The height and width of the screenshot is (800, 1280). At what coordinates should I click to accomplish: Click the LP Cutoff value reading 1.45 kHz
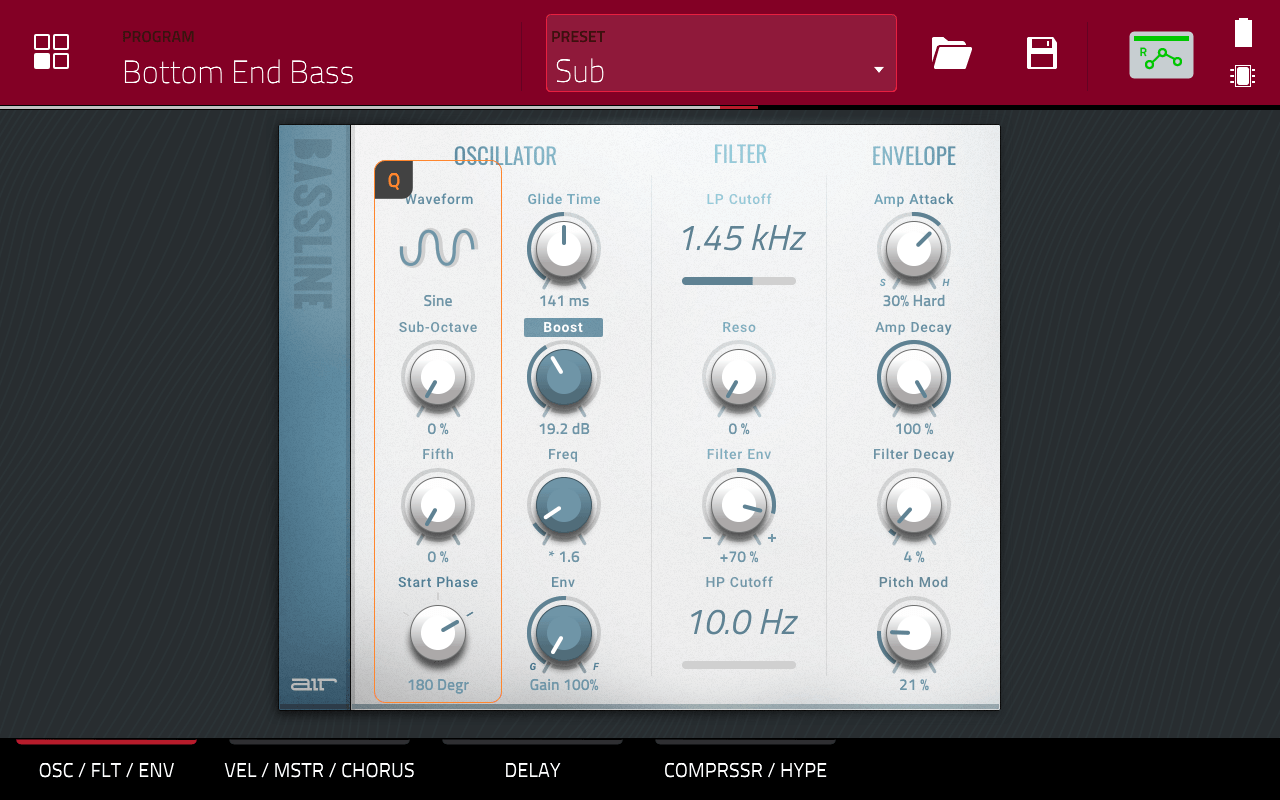pos(740,238)
